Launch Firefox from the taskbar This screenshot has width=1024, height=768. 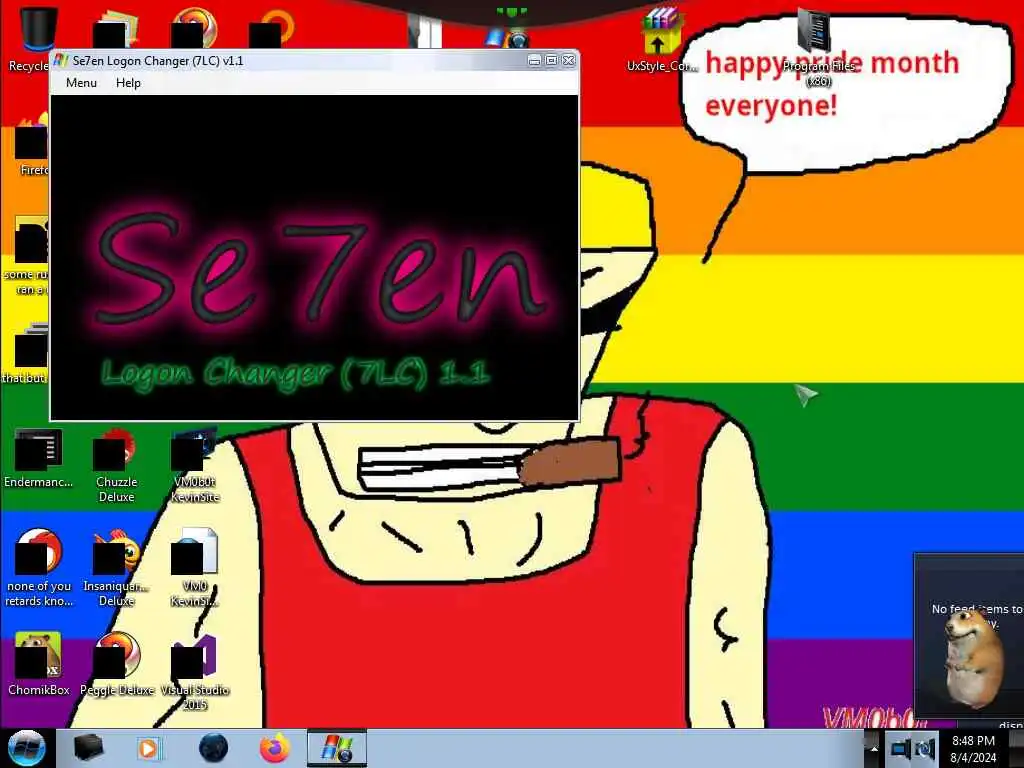pos(275,748)
